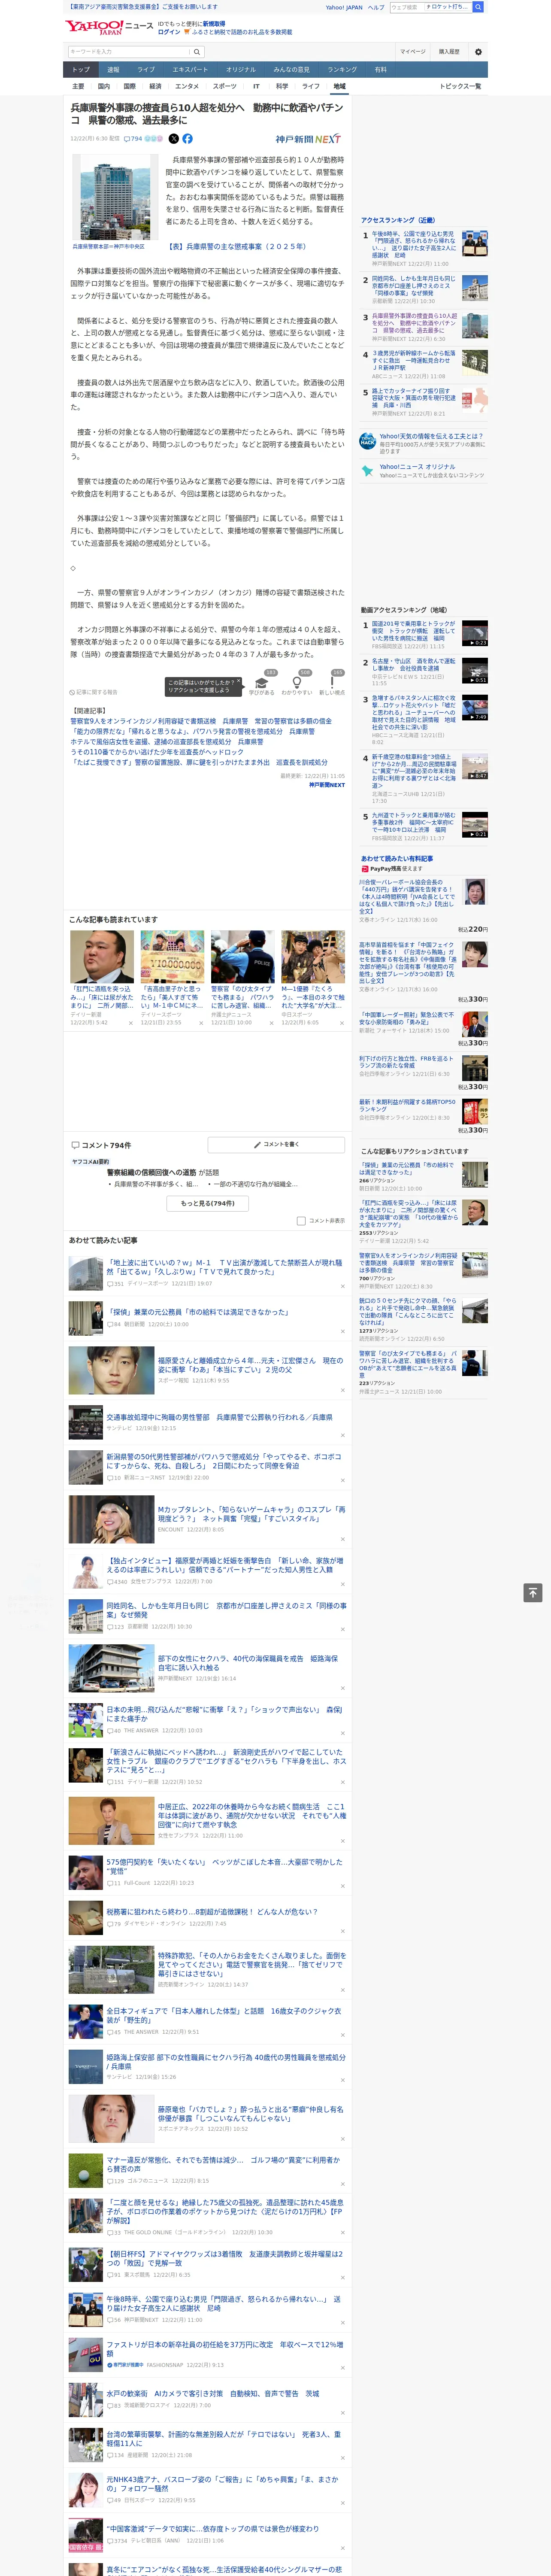The image size is (551, 2576).
Task: Click the 神戸新聞NEXT logo beside article date
Action: (308, 139)
